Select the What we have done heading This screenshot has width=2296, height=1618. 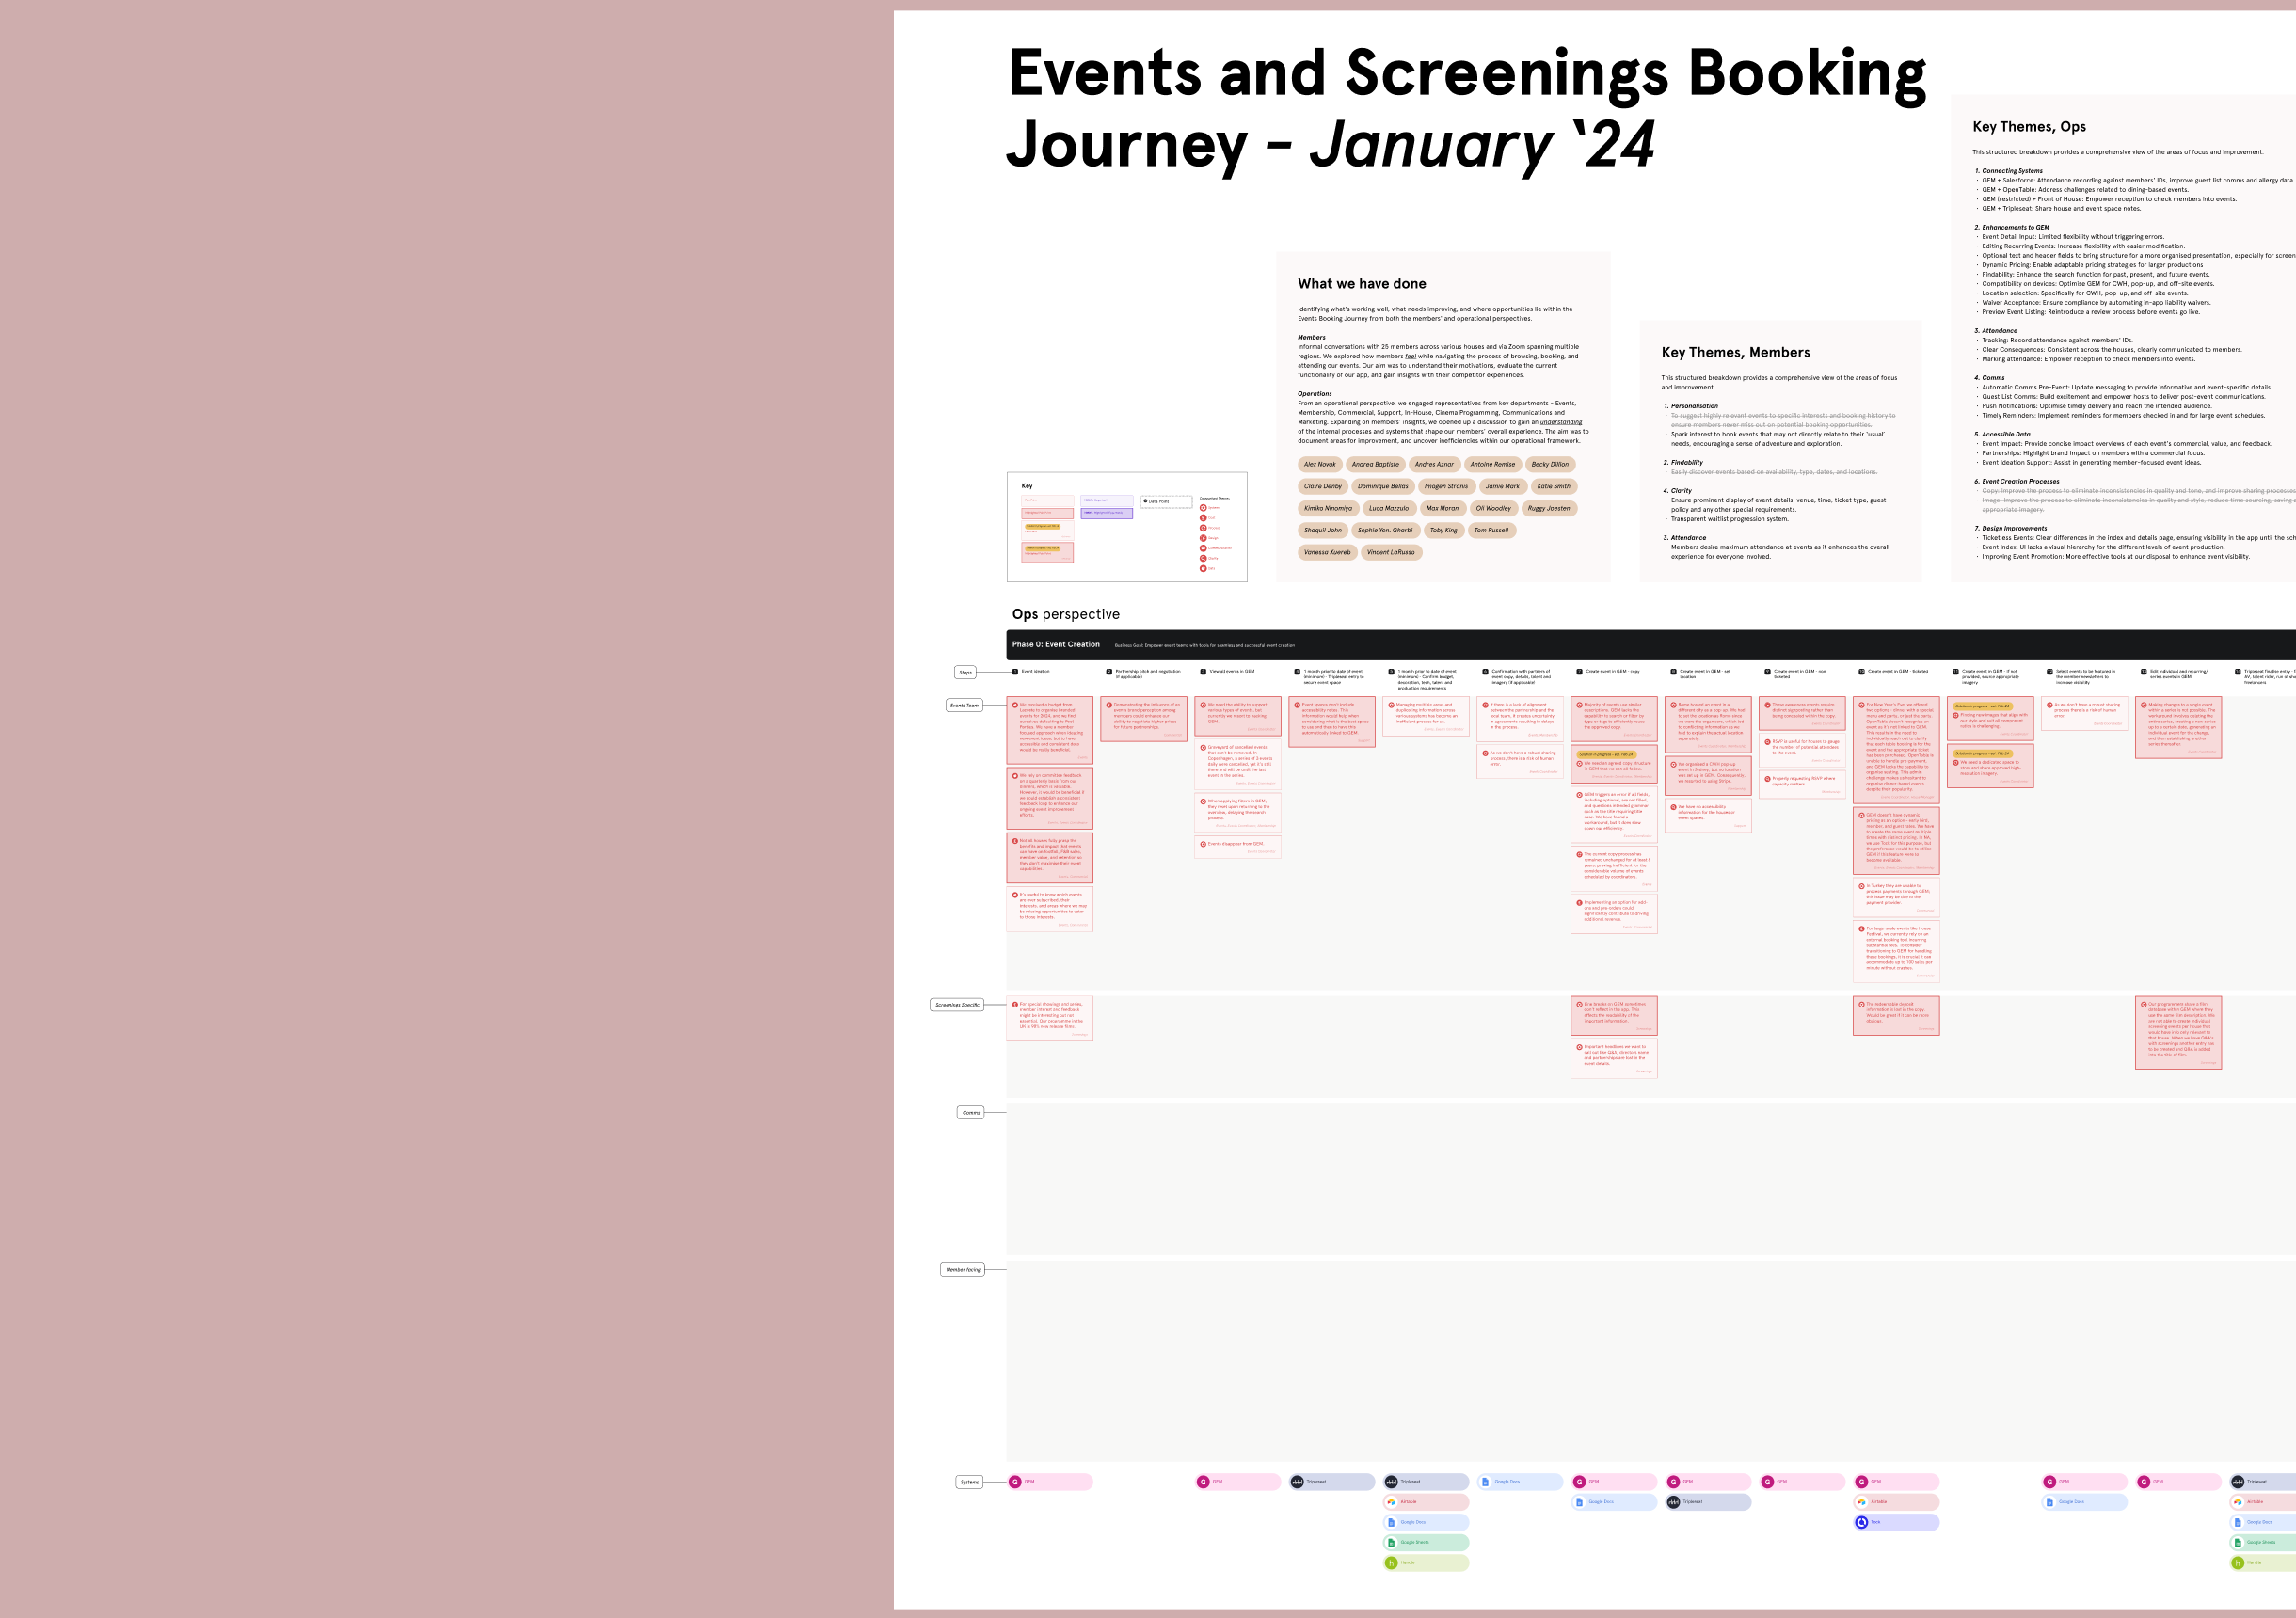tap(1362, 284)
